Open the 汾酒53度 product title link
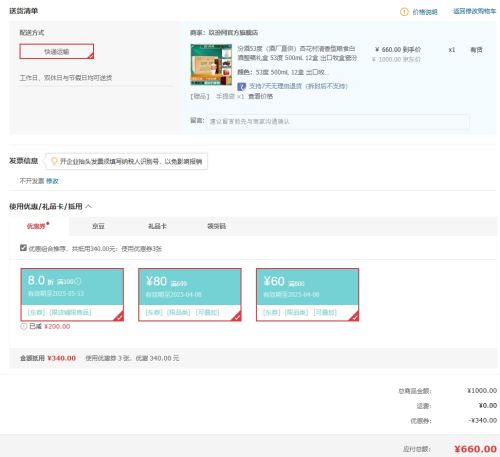 (297, 53)
